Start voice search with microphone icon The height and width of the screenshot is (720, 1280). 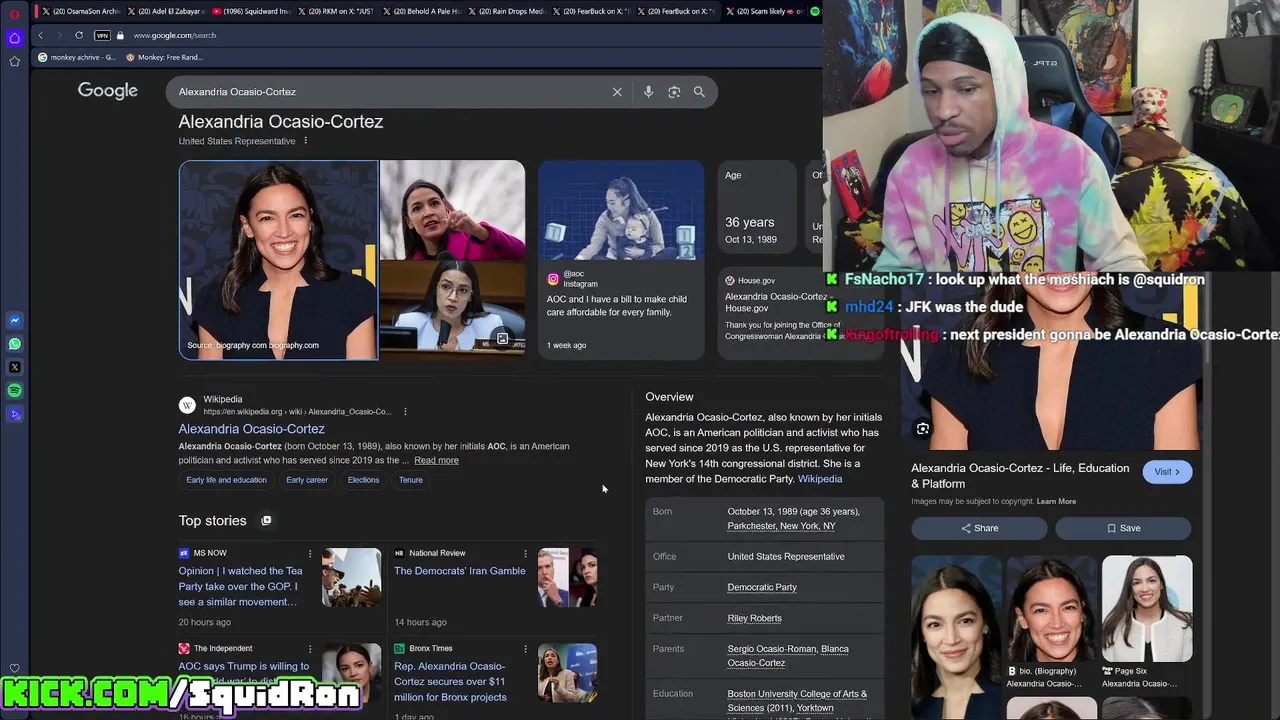coord(648,92)
